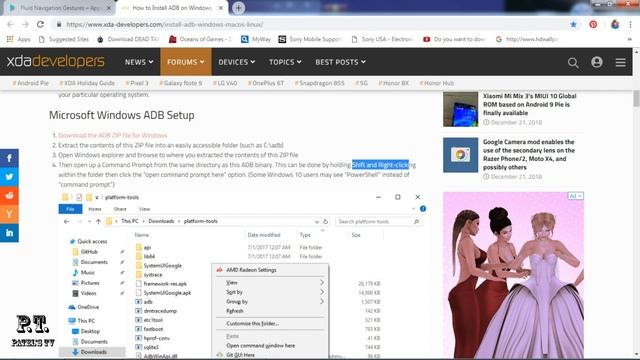This screenshot has width=640, height=360.
Task: Expand the NEWS dropdown menu
Action: coord(139,62)
